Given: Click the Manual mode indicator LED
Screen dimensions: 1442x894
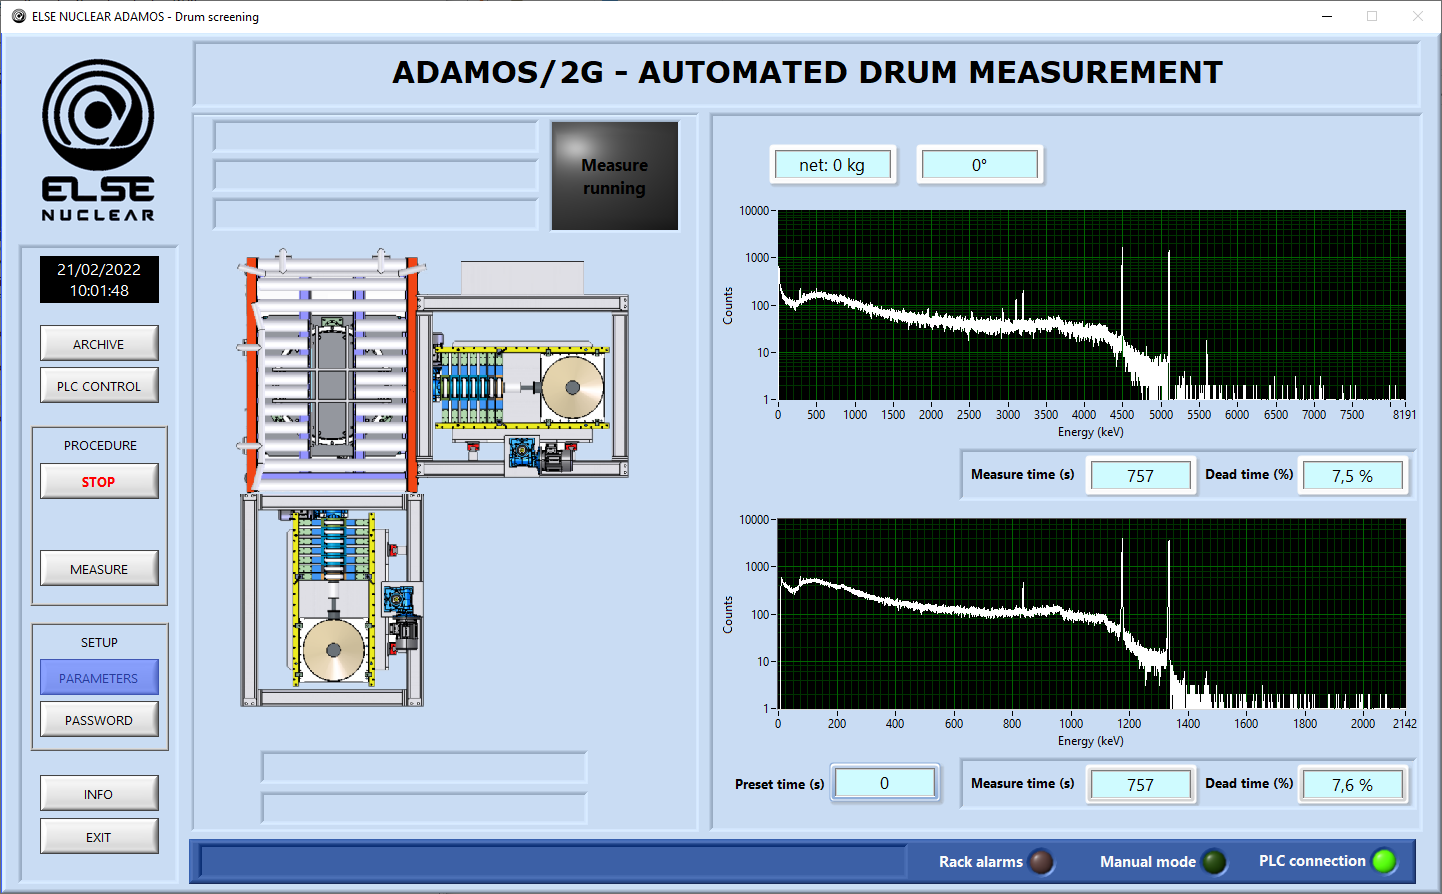Looking at the screenshot, I should (1214, 861).
